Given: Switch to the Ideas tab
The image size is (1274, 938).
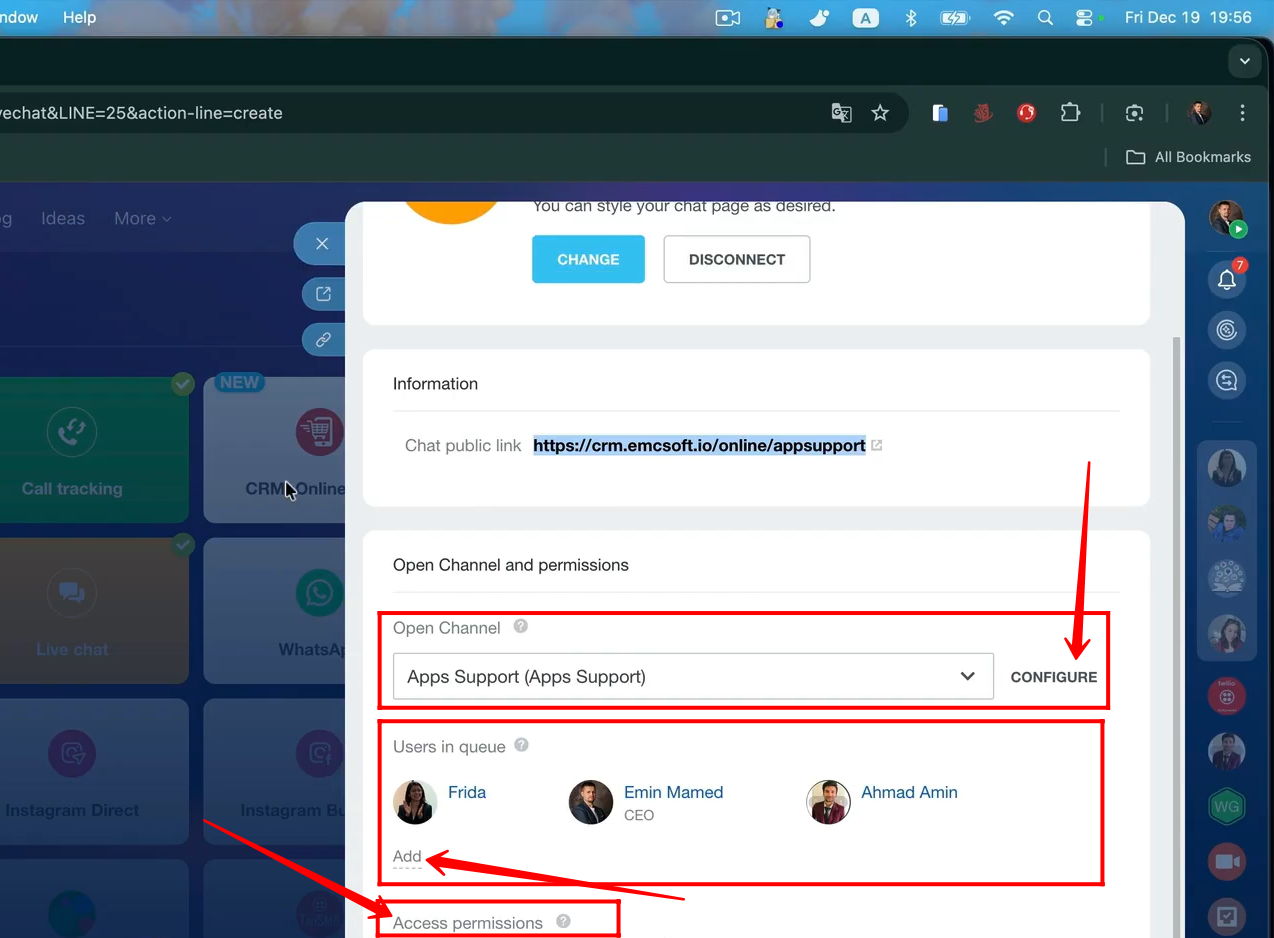Looking at the screenshot, I should [x=63, y=218].
